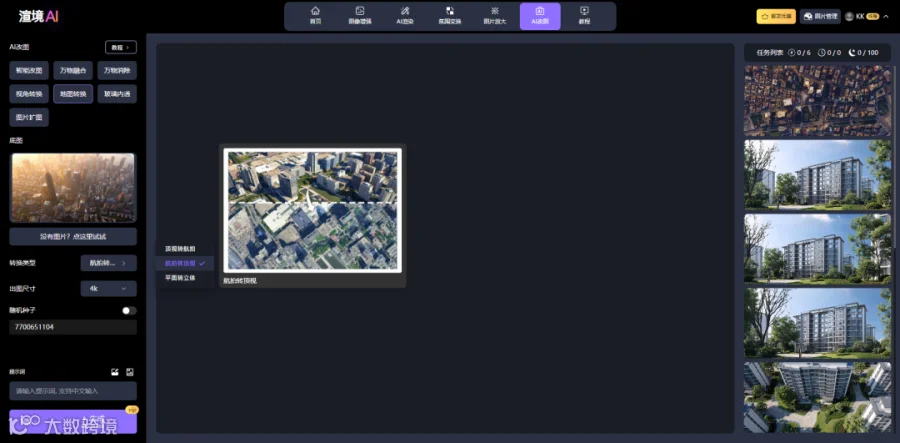Open the 教程 tab in top navigation
The image size is (900, 443).
(x=584, y=16)
